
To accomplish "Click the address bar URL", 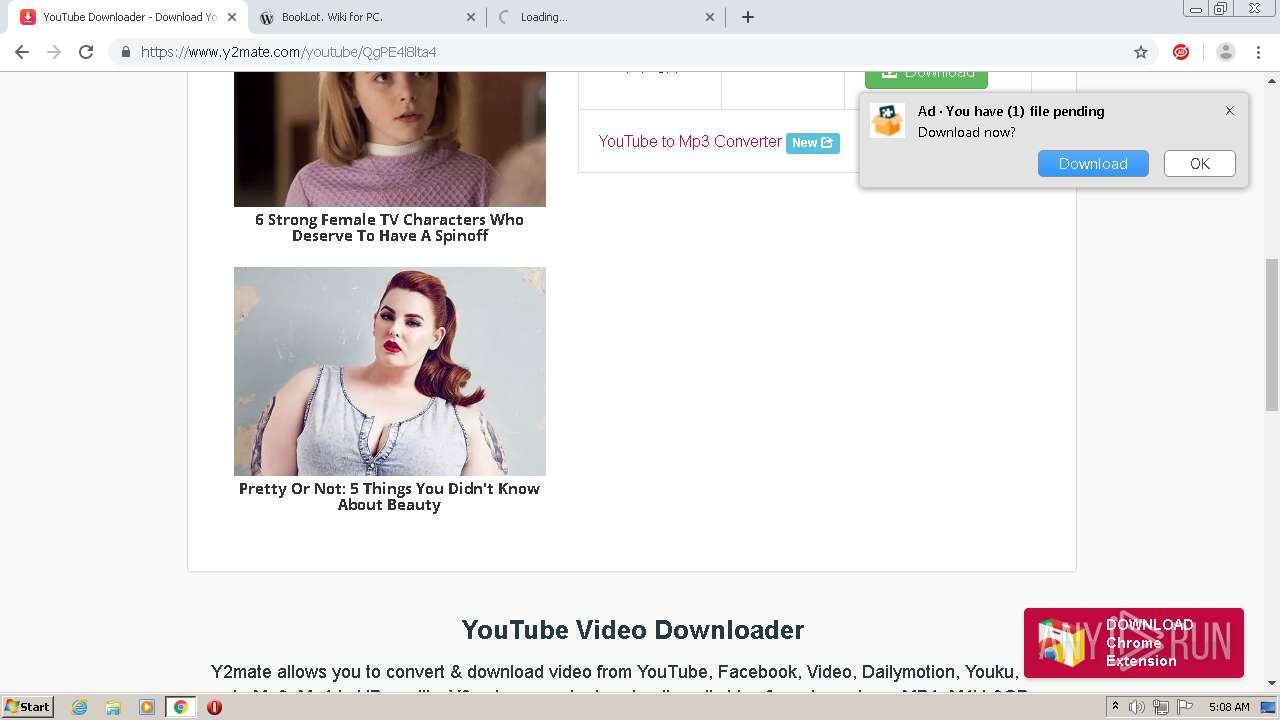I will point(288,52).
